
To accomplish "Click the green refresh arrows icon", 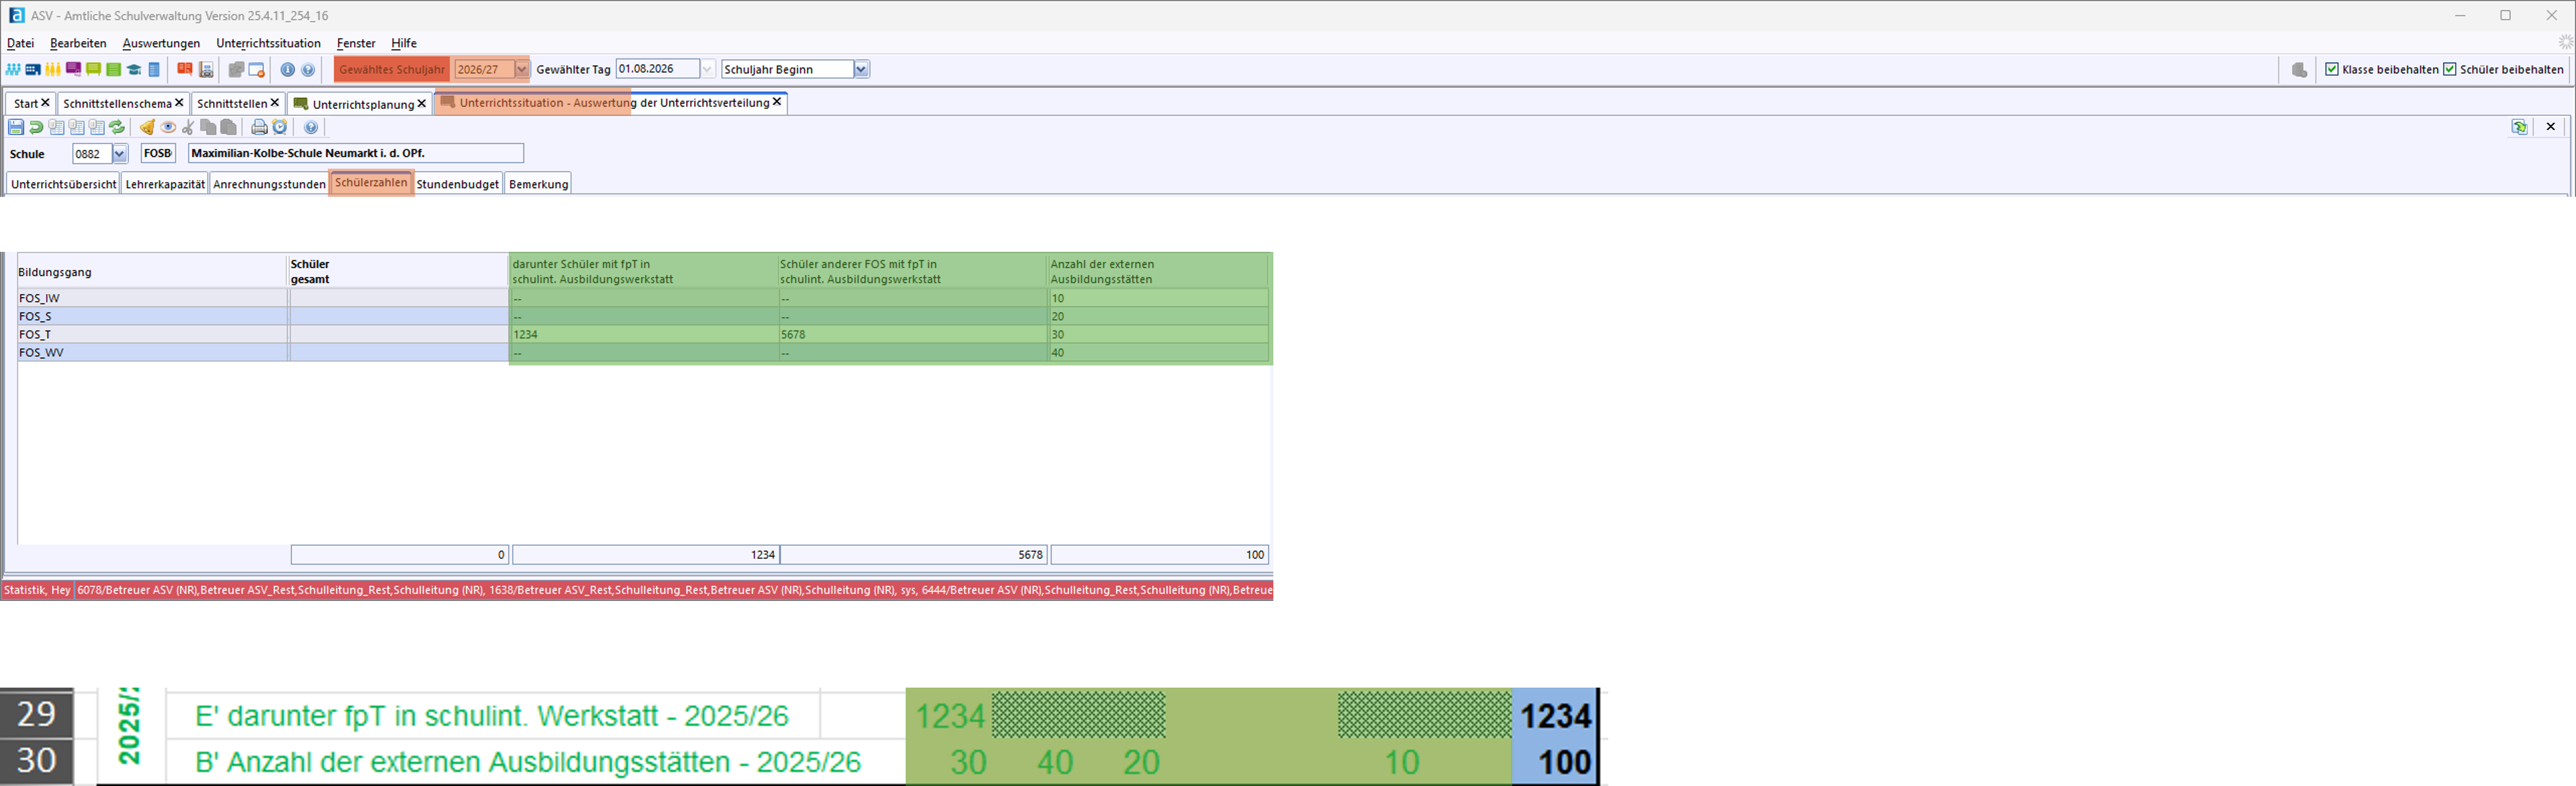I will (117, 127).
